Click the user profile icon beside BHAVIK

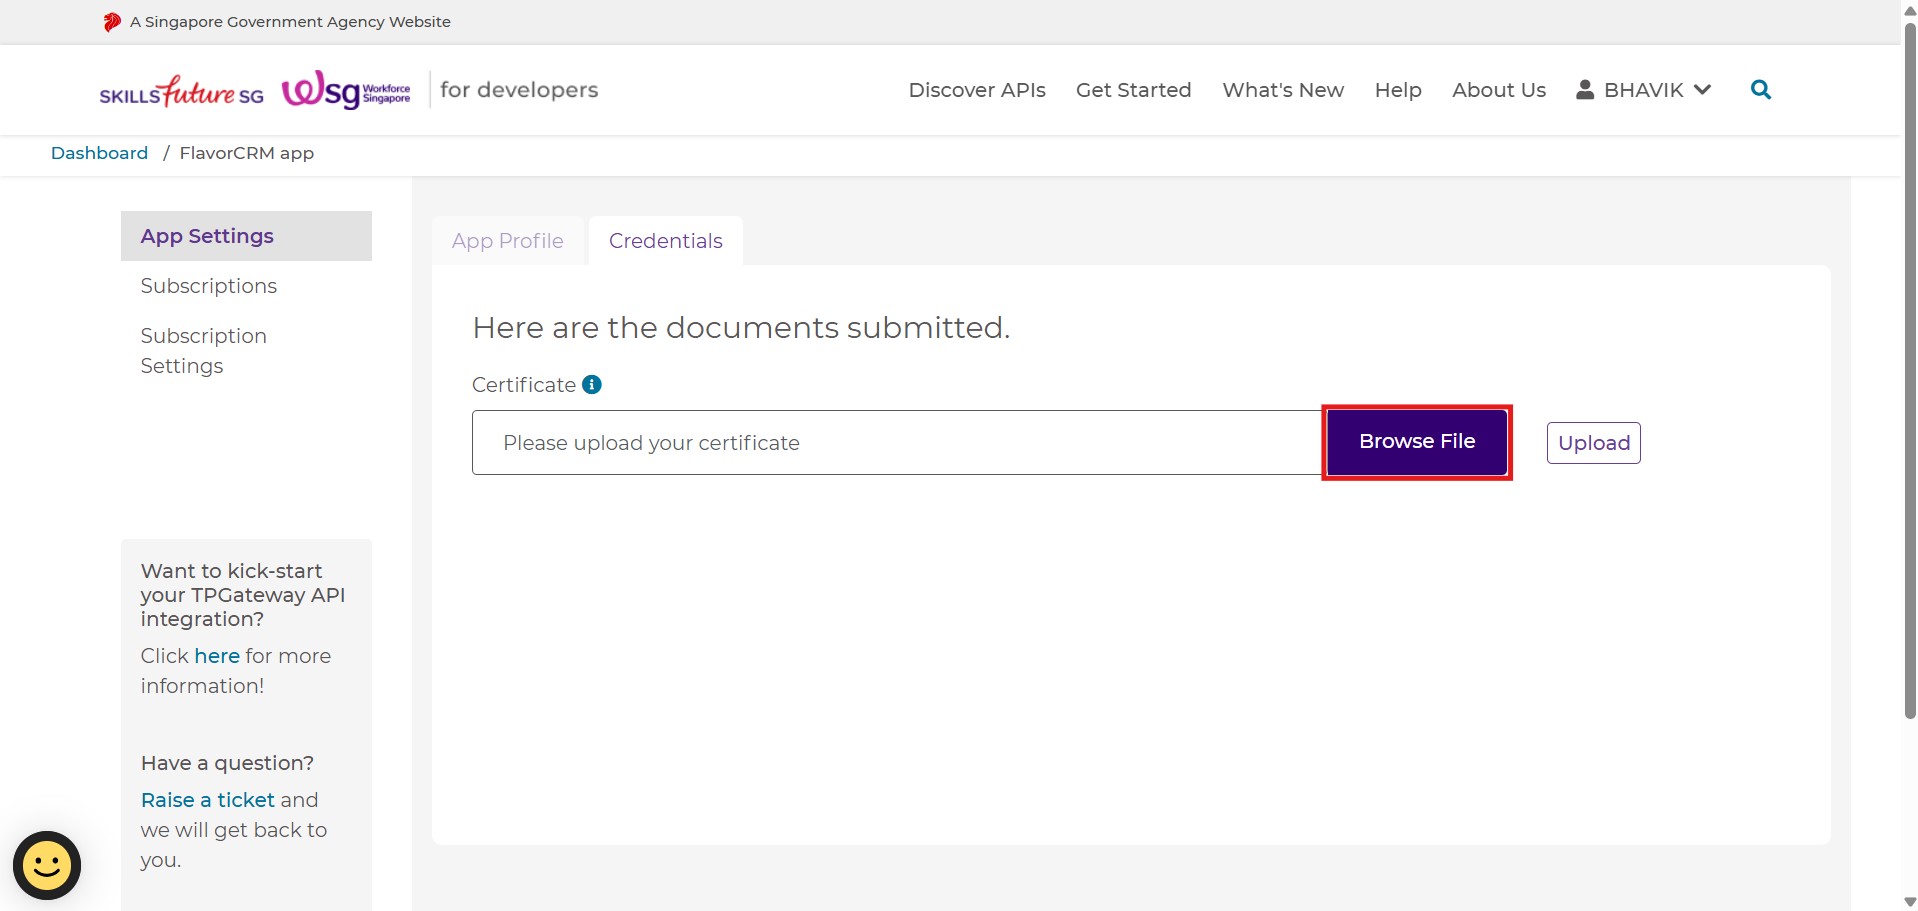1584,90
